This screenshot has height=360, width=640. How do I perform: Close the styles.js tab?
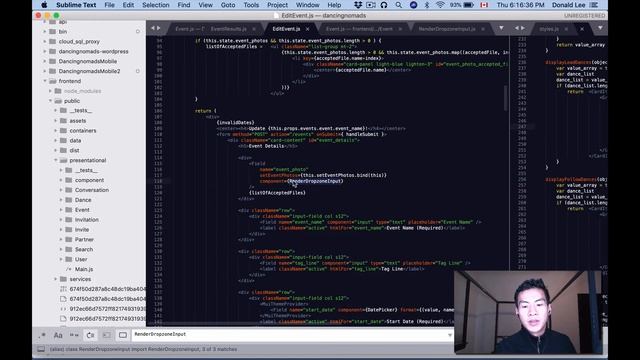[566, 29]
